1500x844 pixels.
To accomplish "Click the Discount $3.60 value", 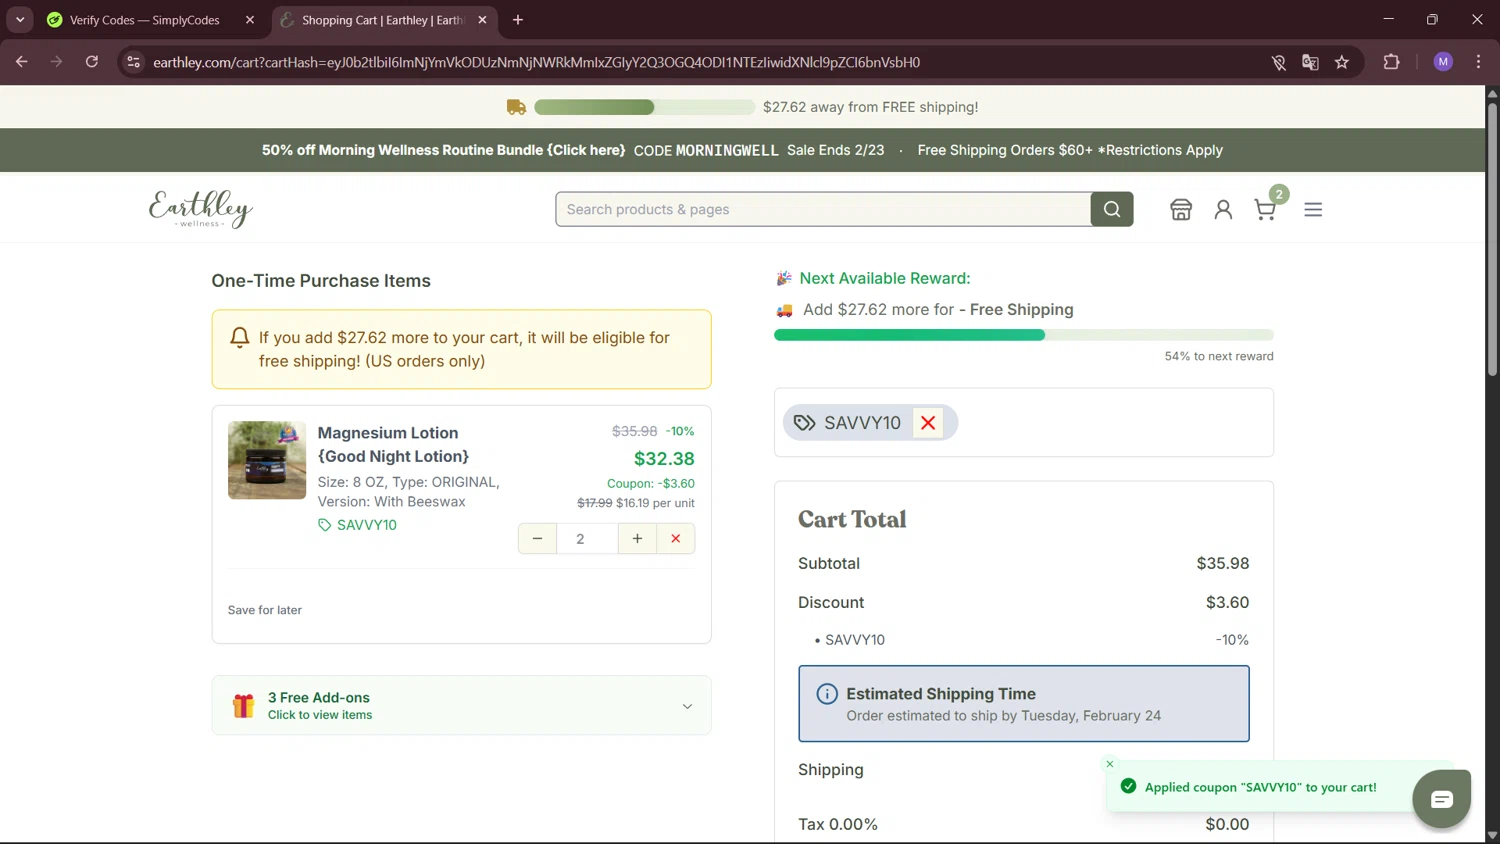I will click(x=1227, y=602).
